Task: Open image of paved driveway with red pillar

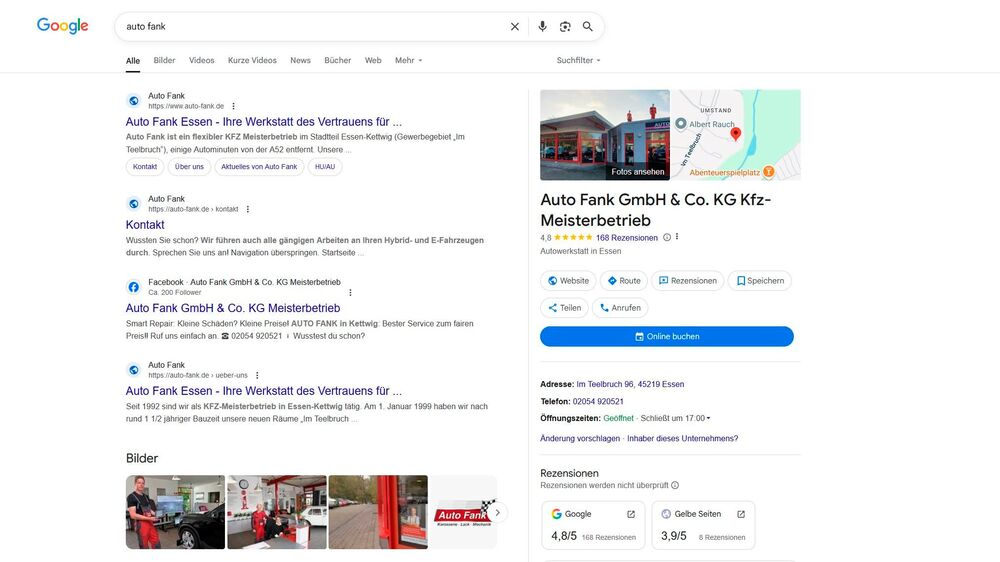Action: [x=378, y=512]
